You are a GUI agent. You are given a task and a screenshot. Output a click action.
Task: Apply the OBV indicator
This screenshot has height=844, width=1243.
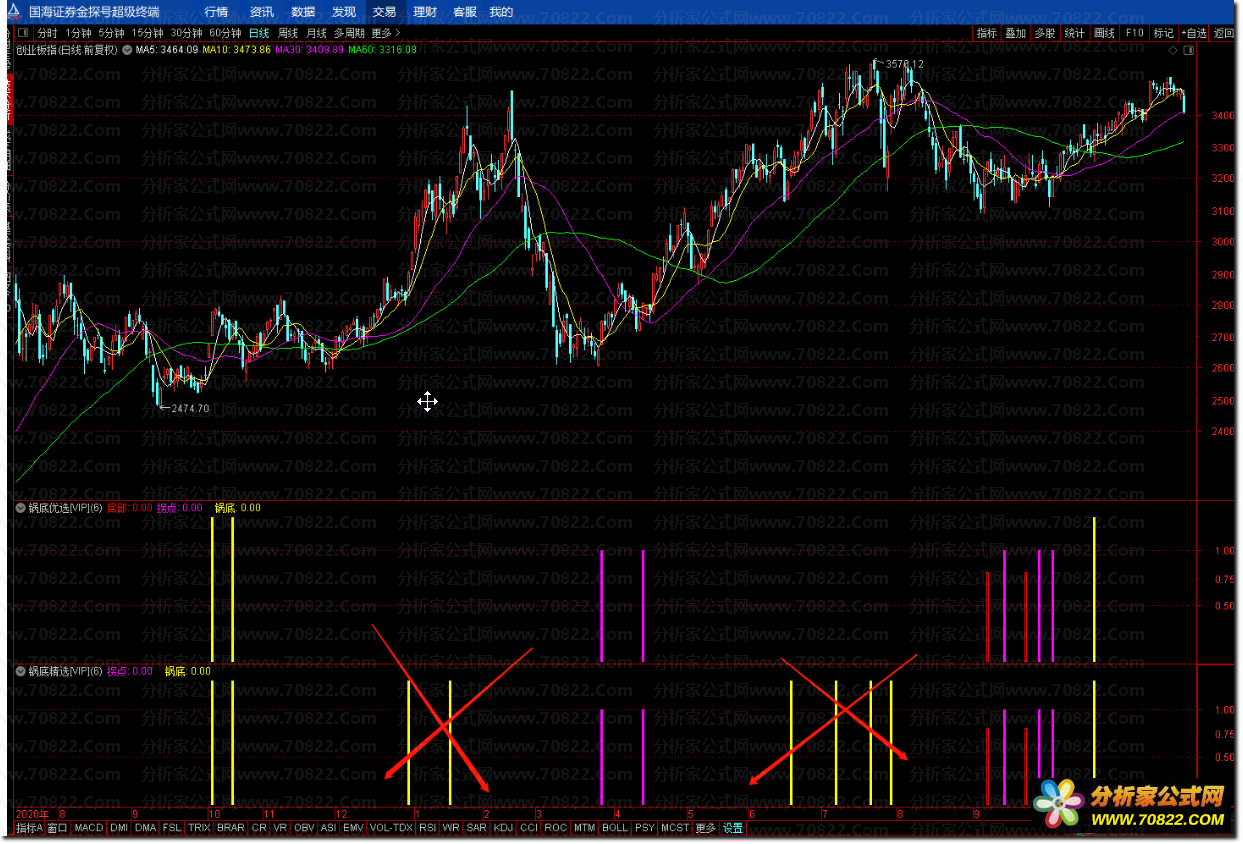point(304,828)
